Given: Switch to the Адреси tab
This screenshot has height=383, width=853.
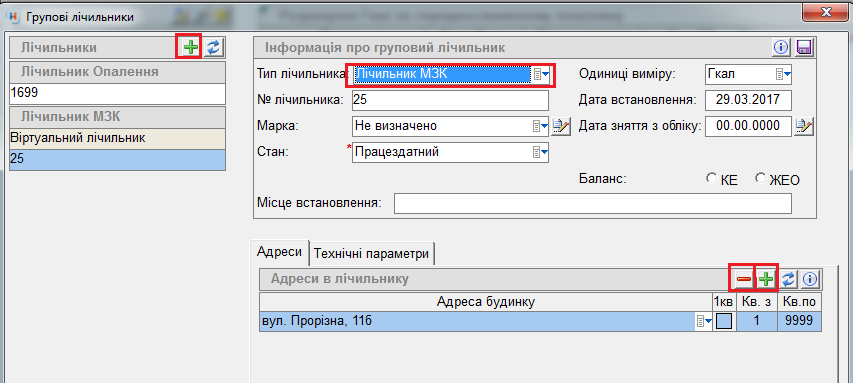Looking at the screenshot, I should tap(280, 252).
